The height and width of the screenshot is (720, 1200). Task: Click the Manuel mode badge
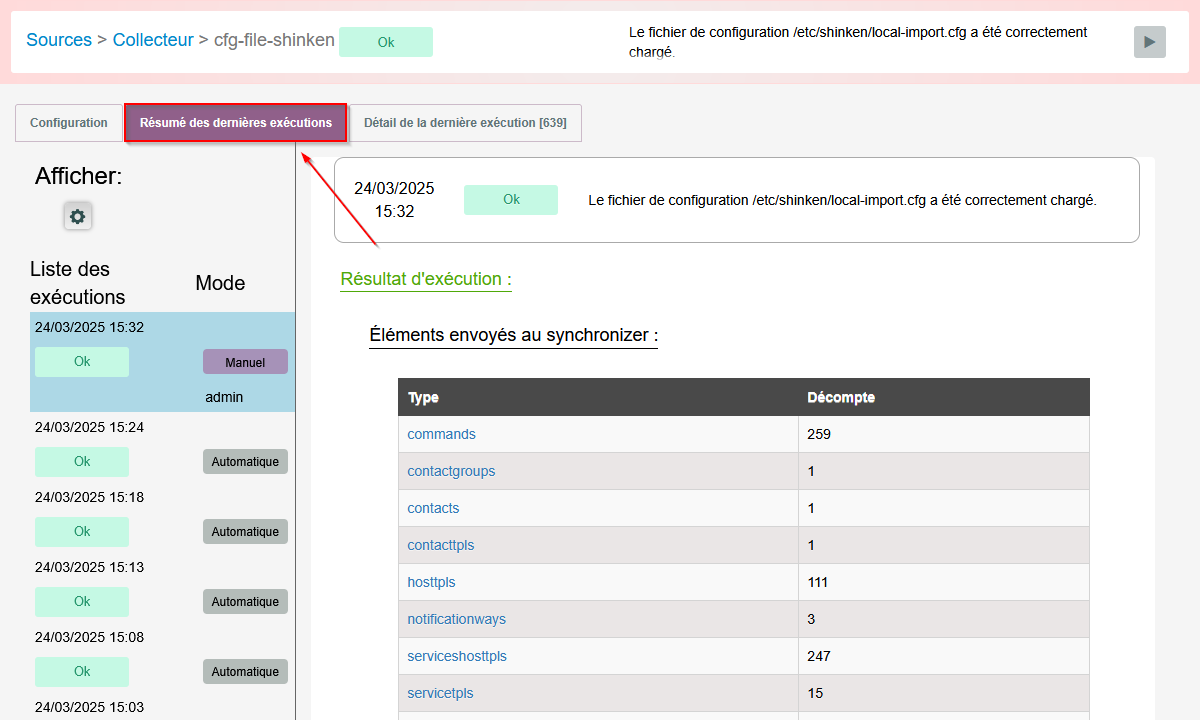pos(245,362)
